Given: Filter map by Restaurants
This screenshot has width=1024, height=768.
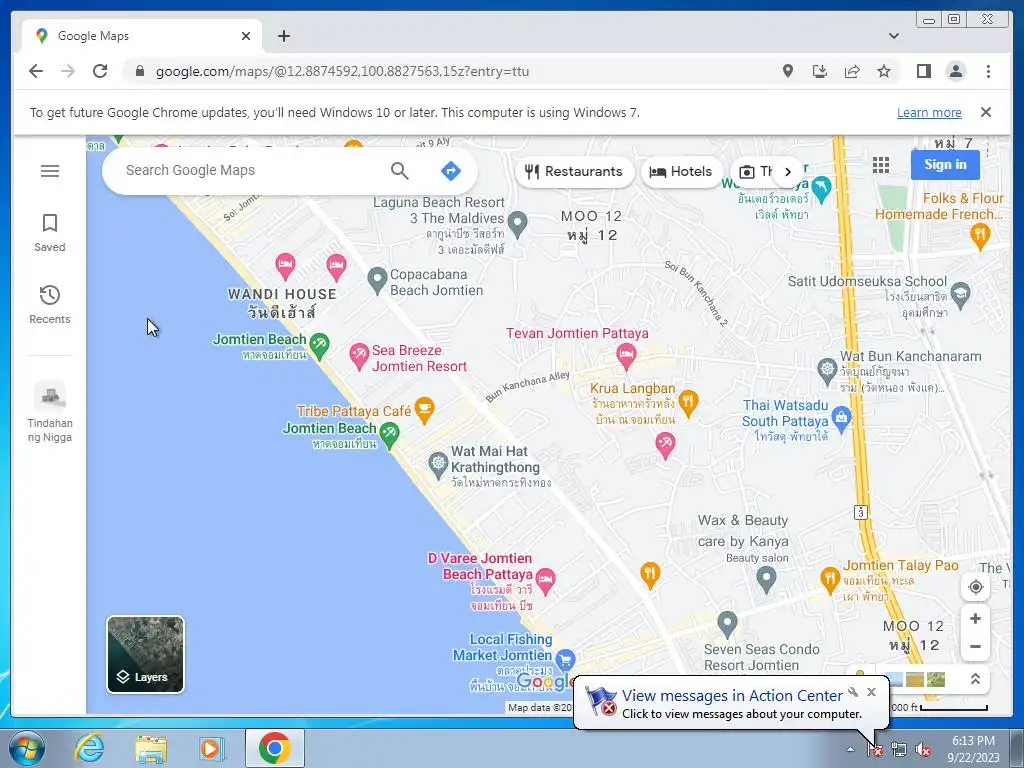Looking at the screenshot, I should point(575,172).
